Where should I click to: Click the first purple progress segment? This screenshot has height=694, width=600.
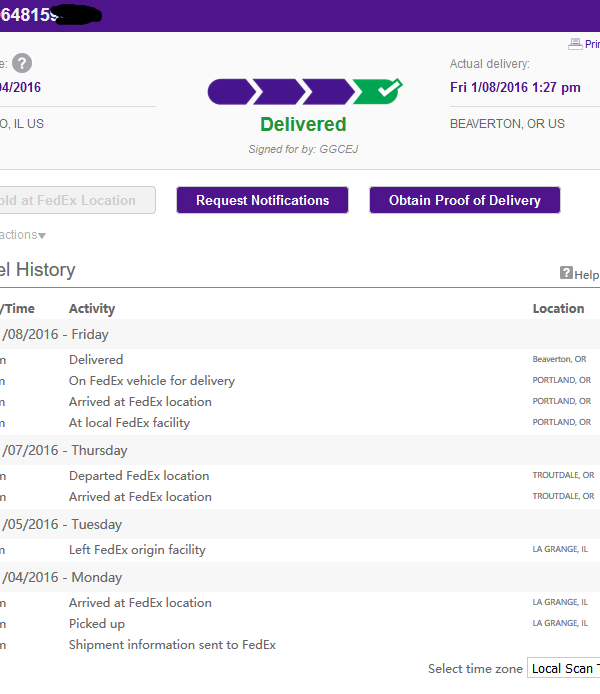point(231,92)
